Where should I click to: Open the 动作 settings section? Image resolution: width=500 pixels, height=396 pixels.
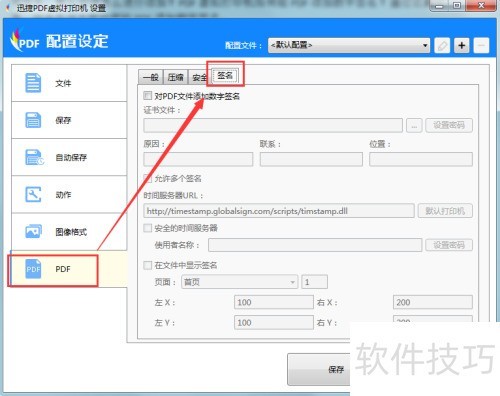tap(69, 195)
